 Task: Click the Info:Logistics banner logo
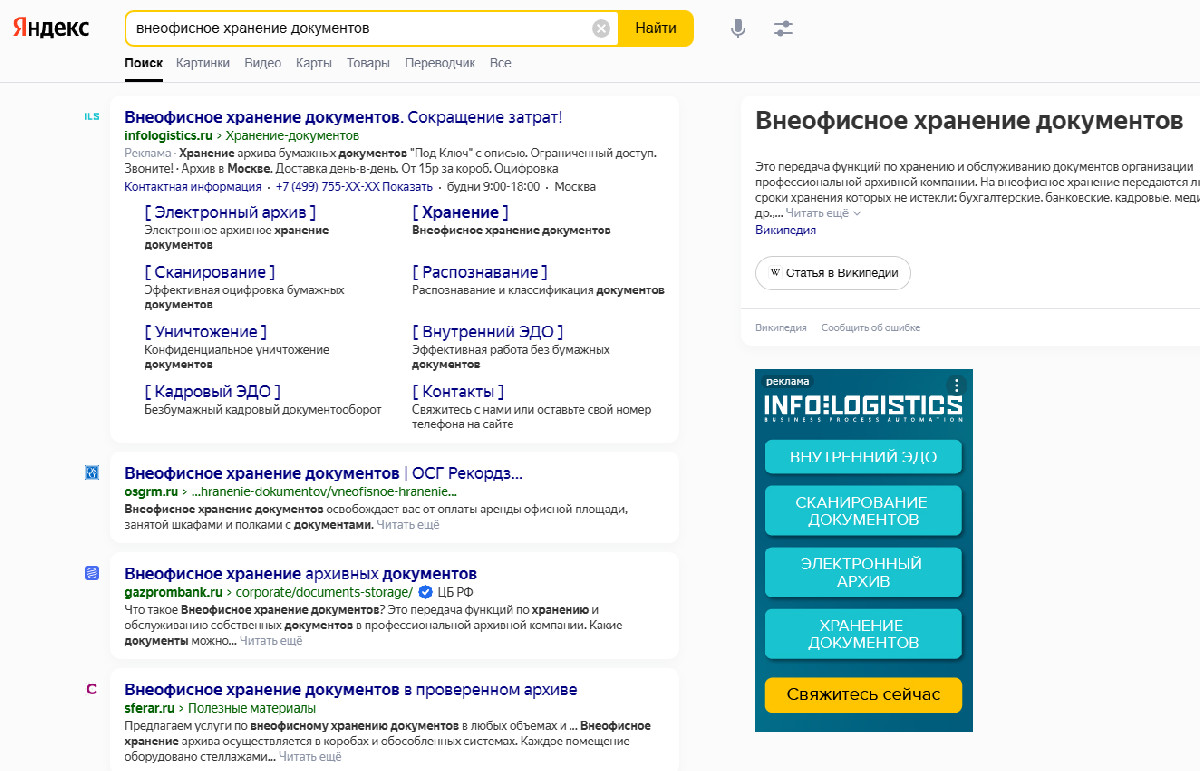863,408
